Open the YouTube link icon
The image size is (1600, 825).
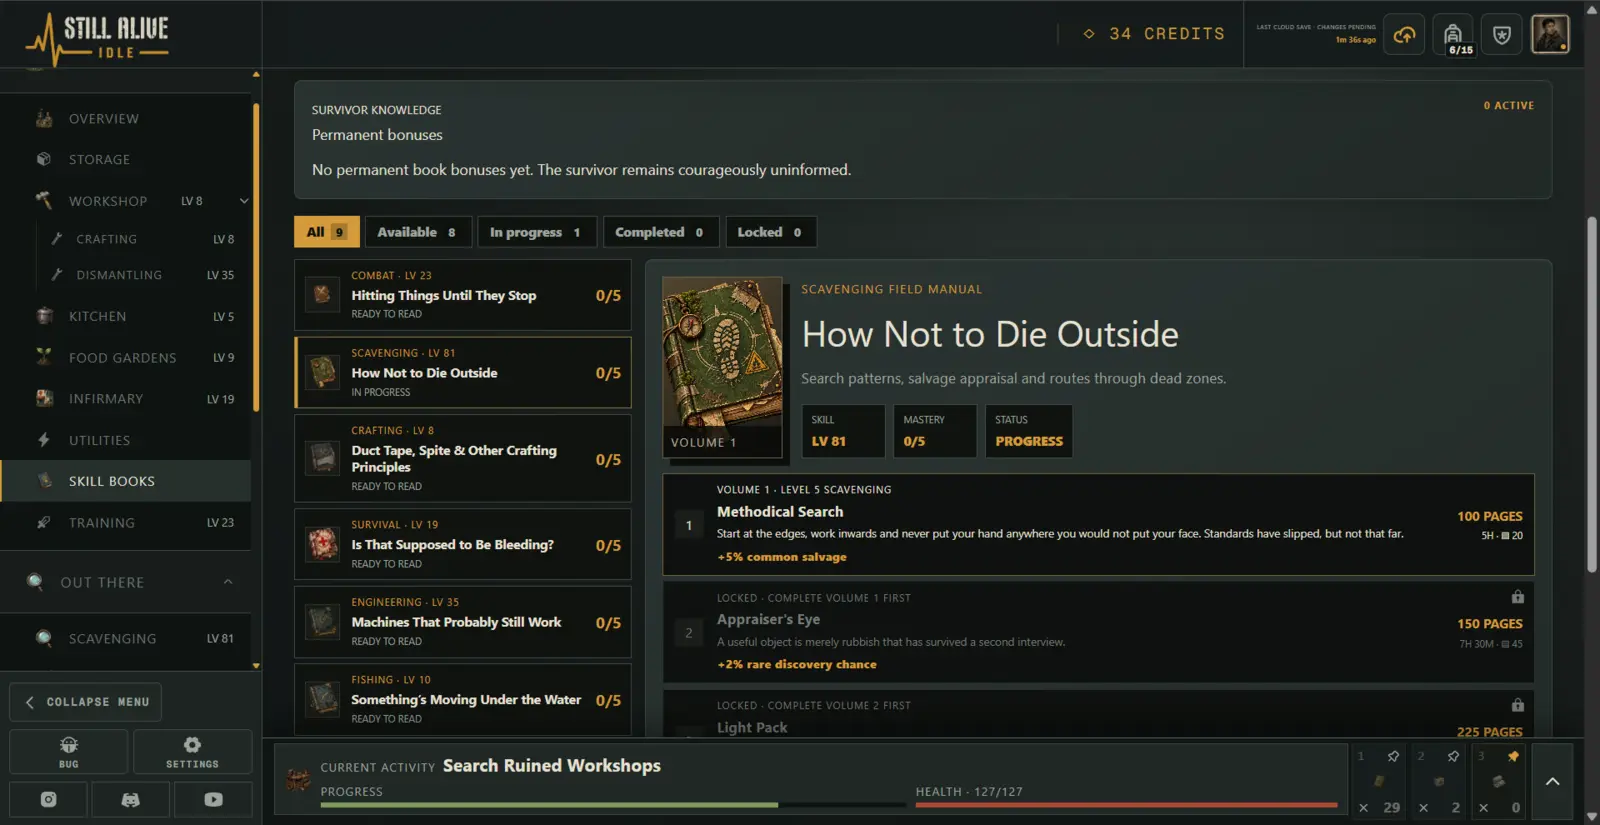[x=213, y=800]
